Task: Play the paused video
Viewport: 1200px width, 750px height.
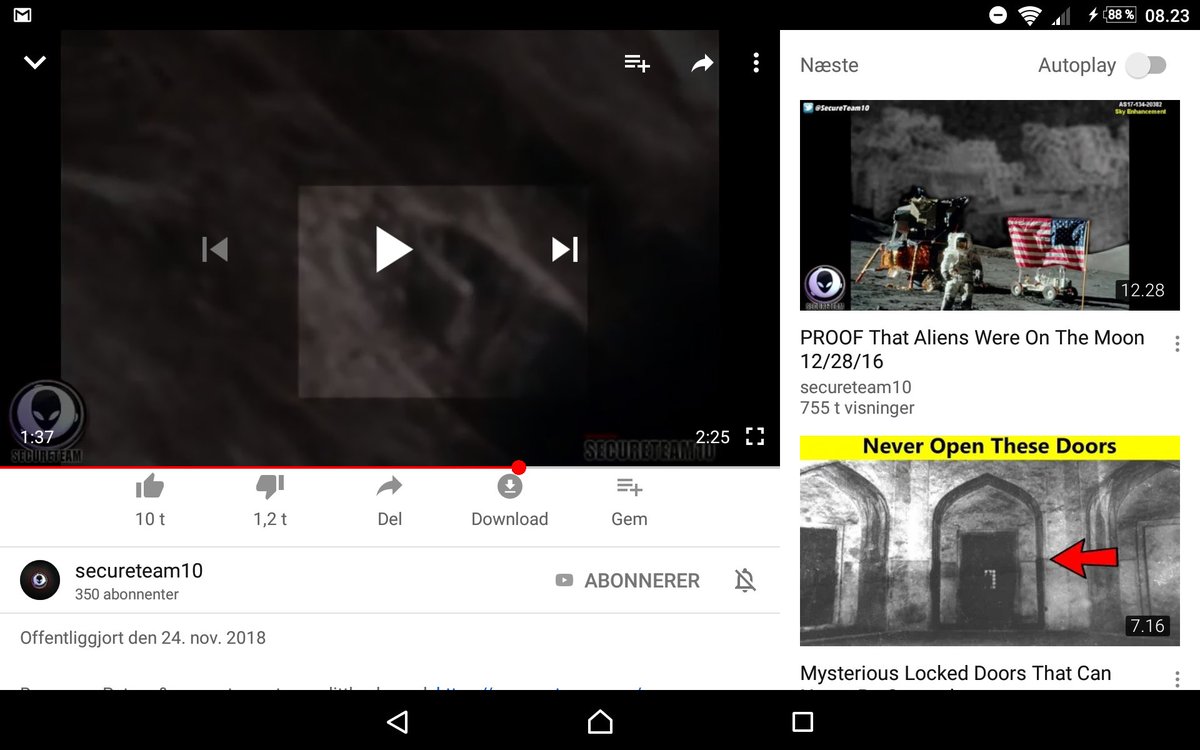Action: coord(393,249)
